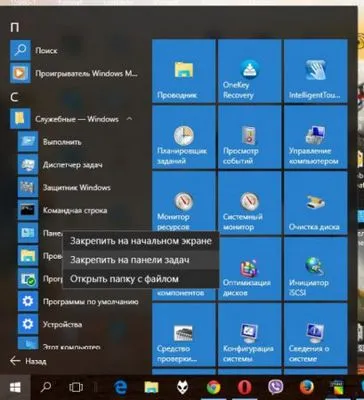
Task: Open the Инициатор iSCSI tile
Action: click(x=316, y=269)
